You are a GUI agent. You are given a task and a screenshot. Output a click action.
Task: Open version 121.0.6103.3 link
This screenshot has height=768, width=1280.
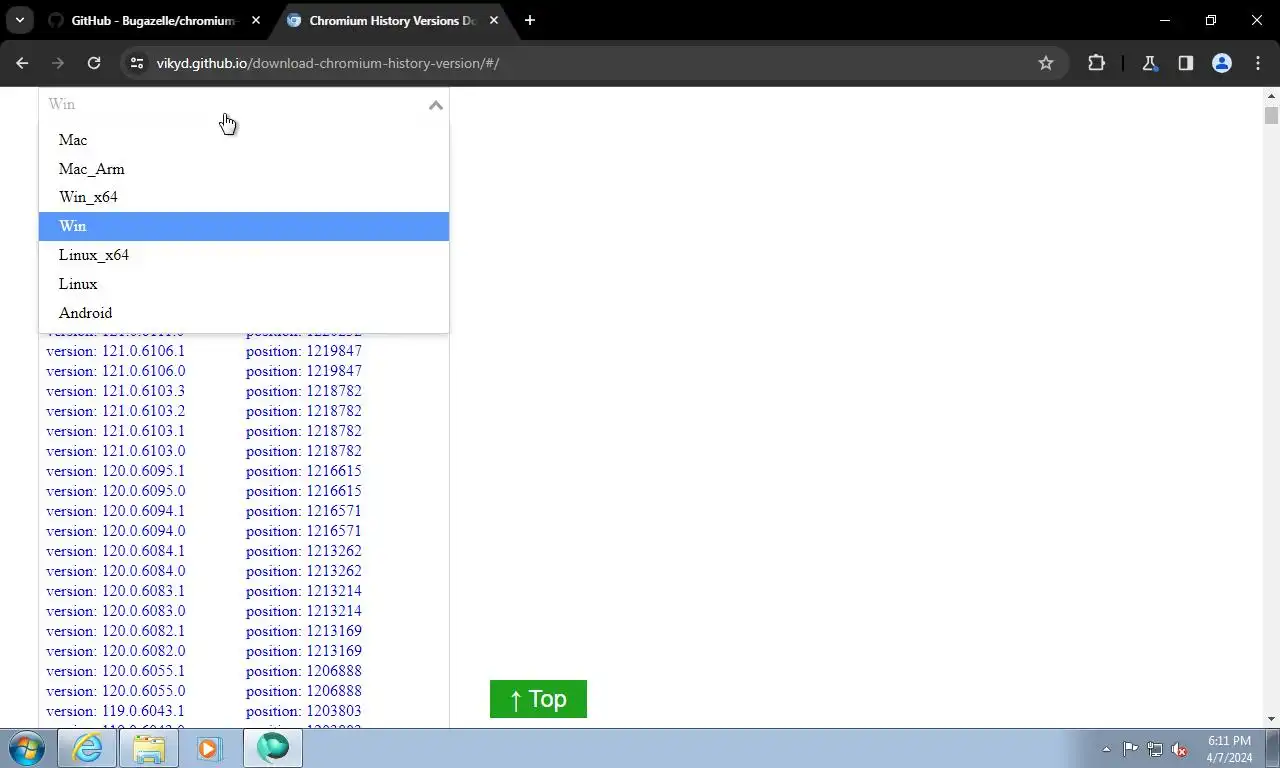[115, 391]
